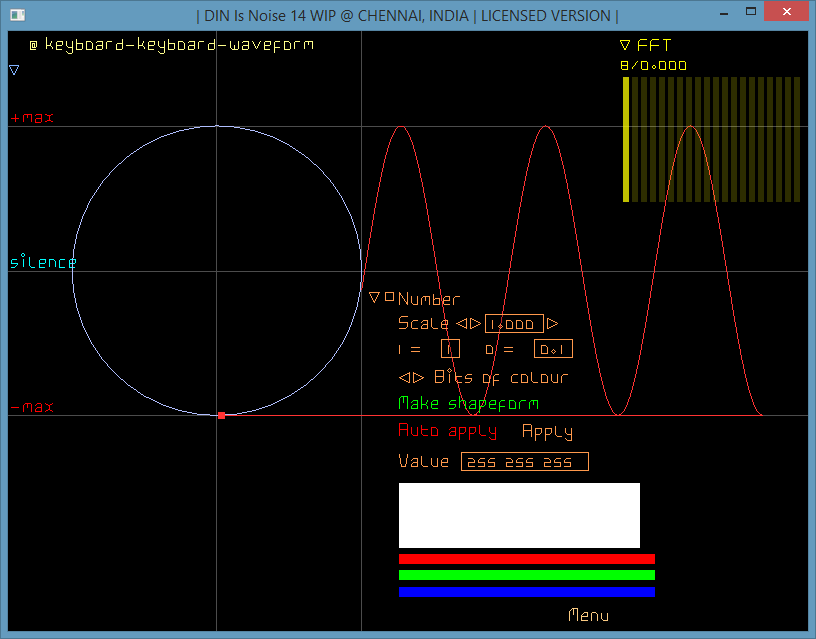The width and height of the screenshot is (816, 639).
Task: Click the arrow after the Scale value box
Action: coord(551,324)
